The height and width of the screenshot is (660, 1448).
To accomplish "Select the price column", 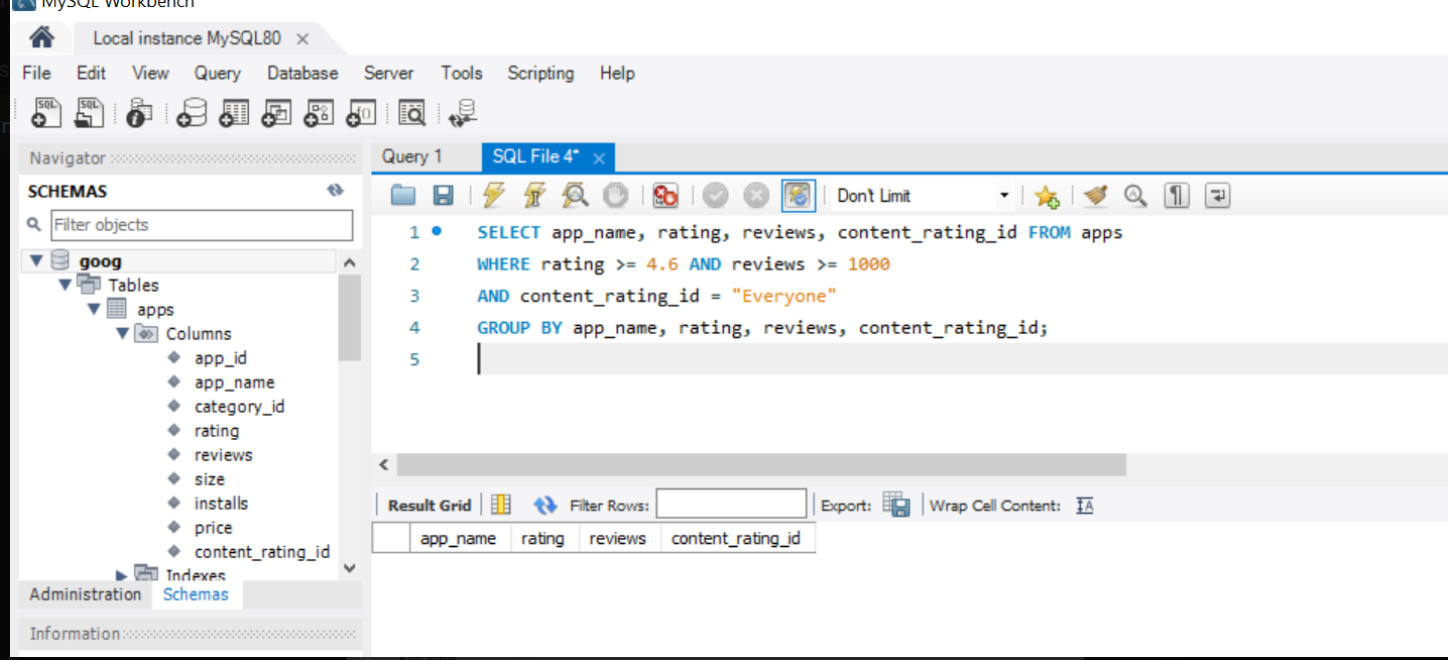I will [213, 527].
